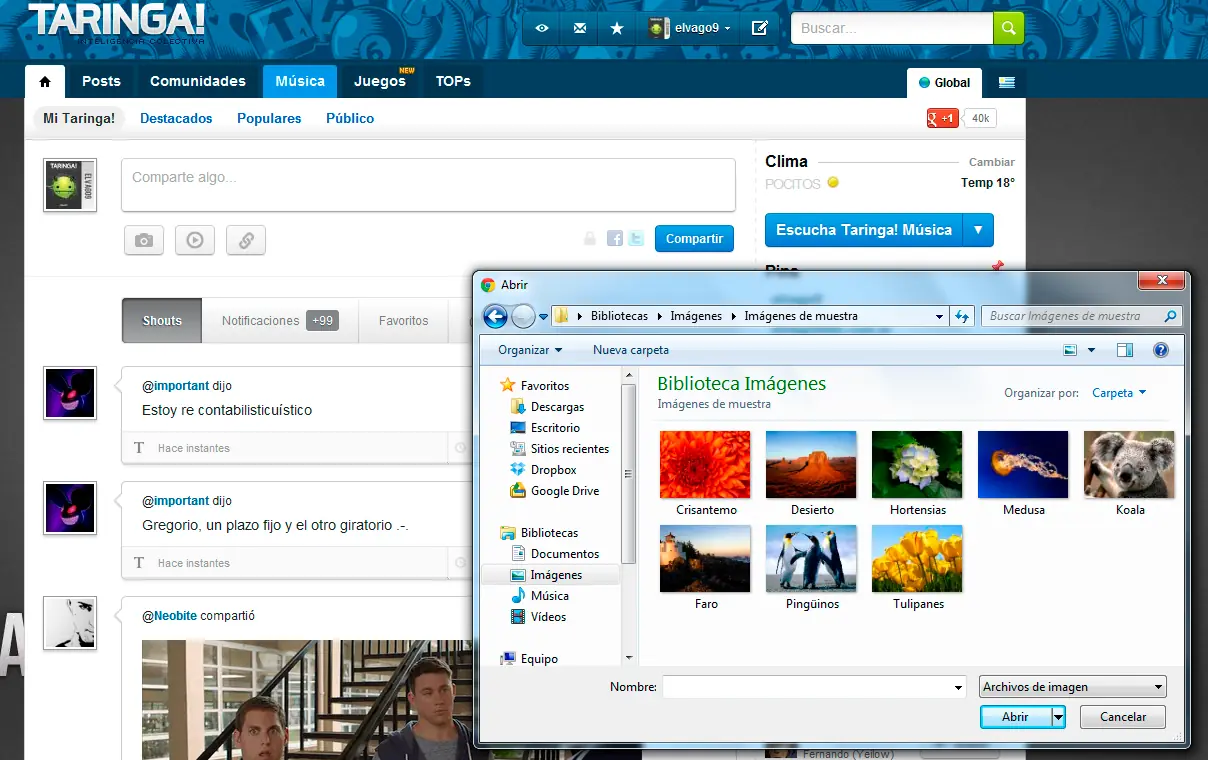1208x760 pixels.
Task: Open recent locations dropdown arrow in dialog
Action: (x=544, y=317)
